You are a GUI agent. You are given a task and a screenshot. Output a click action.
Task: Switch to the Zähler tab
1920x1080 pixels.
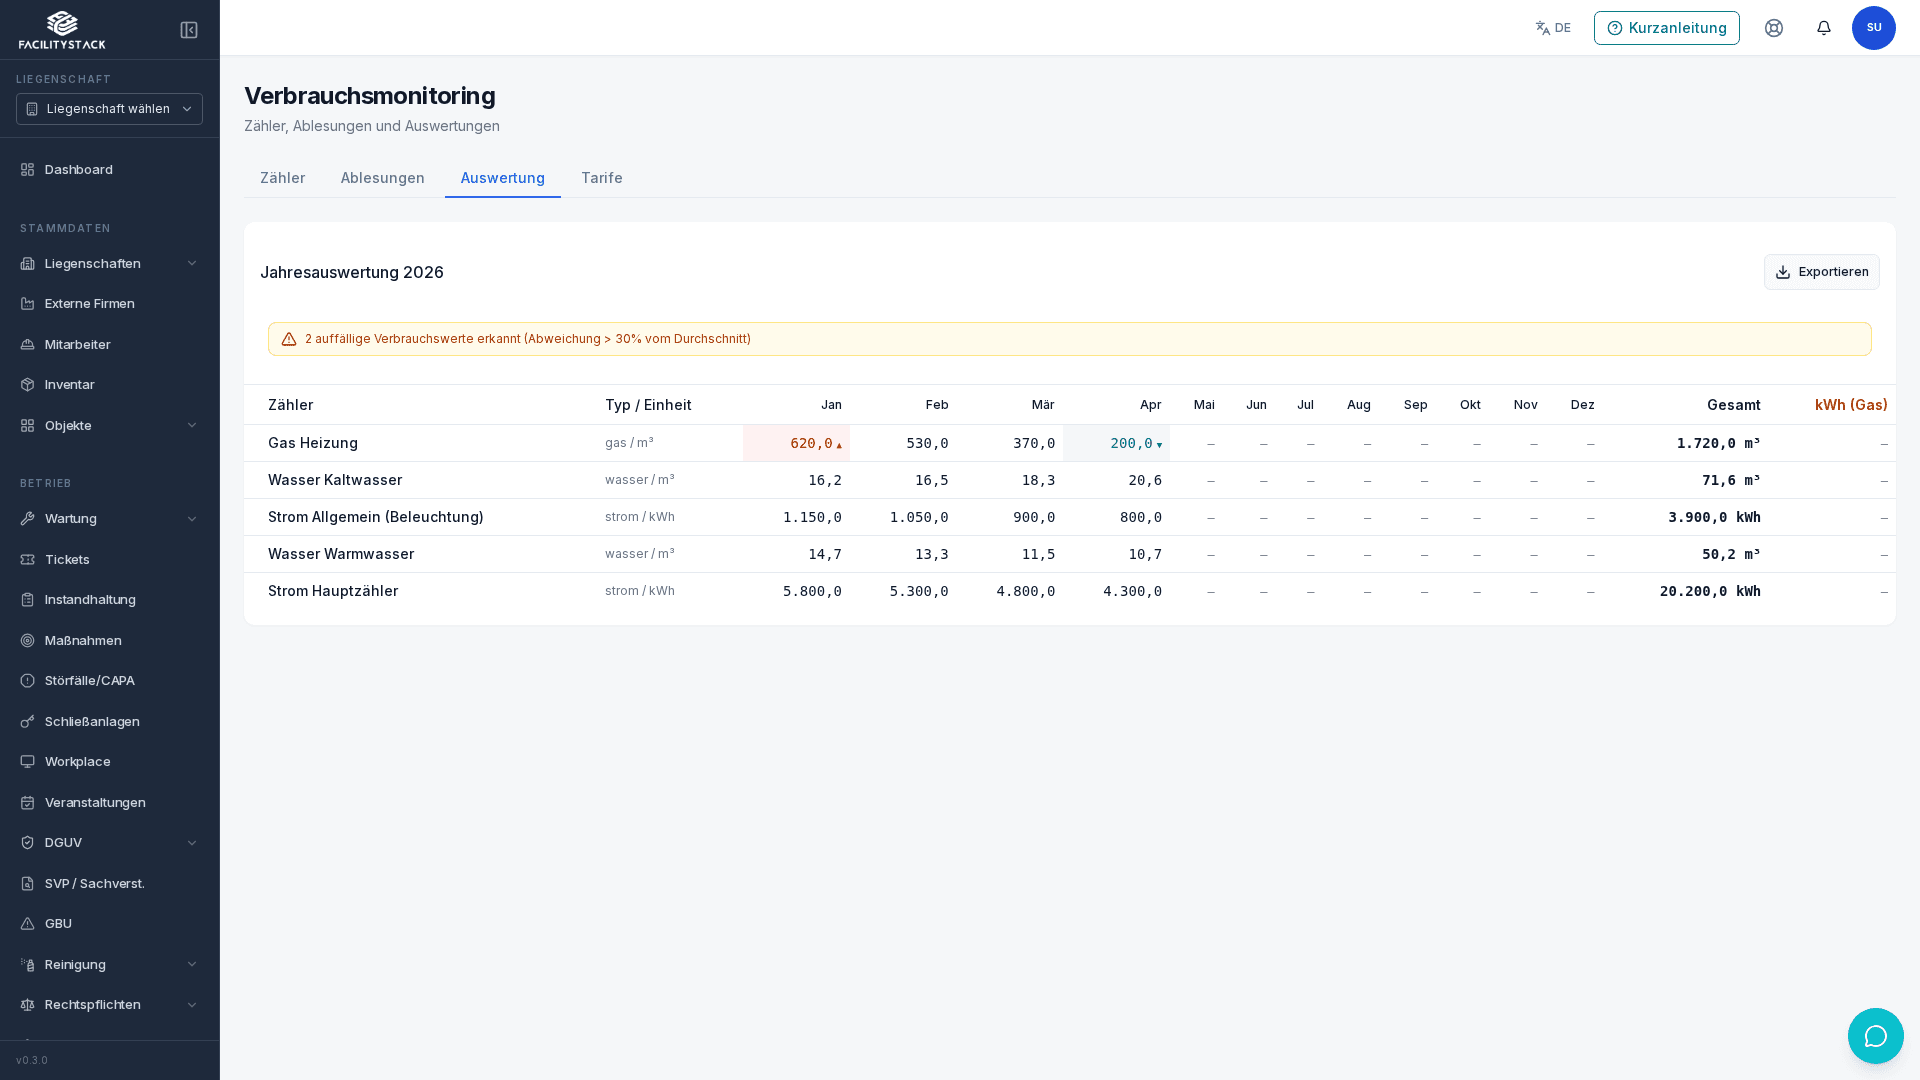tap(282, 178)
